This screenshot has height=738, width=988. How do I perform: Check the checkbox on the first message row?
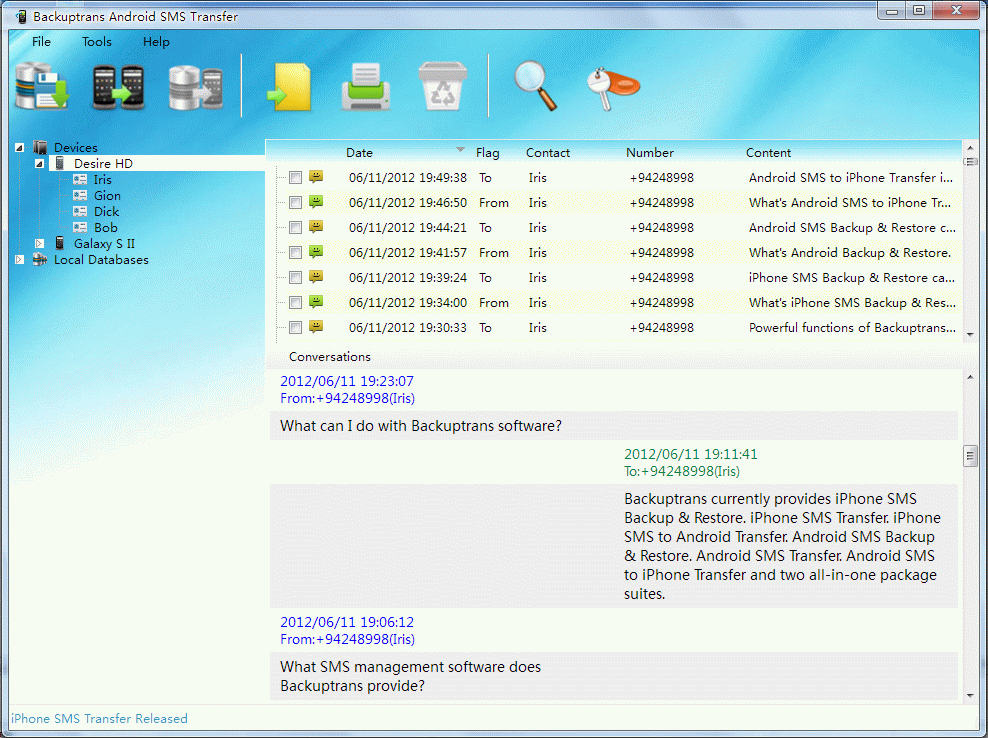pos(295,177)
